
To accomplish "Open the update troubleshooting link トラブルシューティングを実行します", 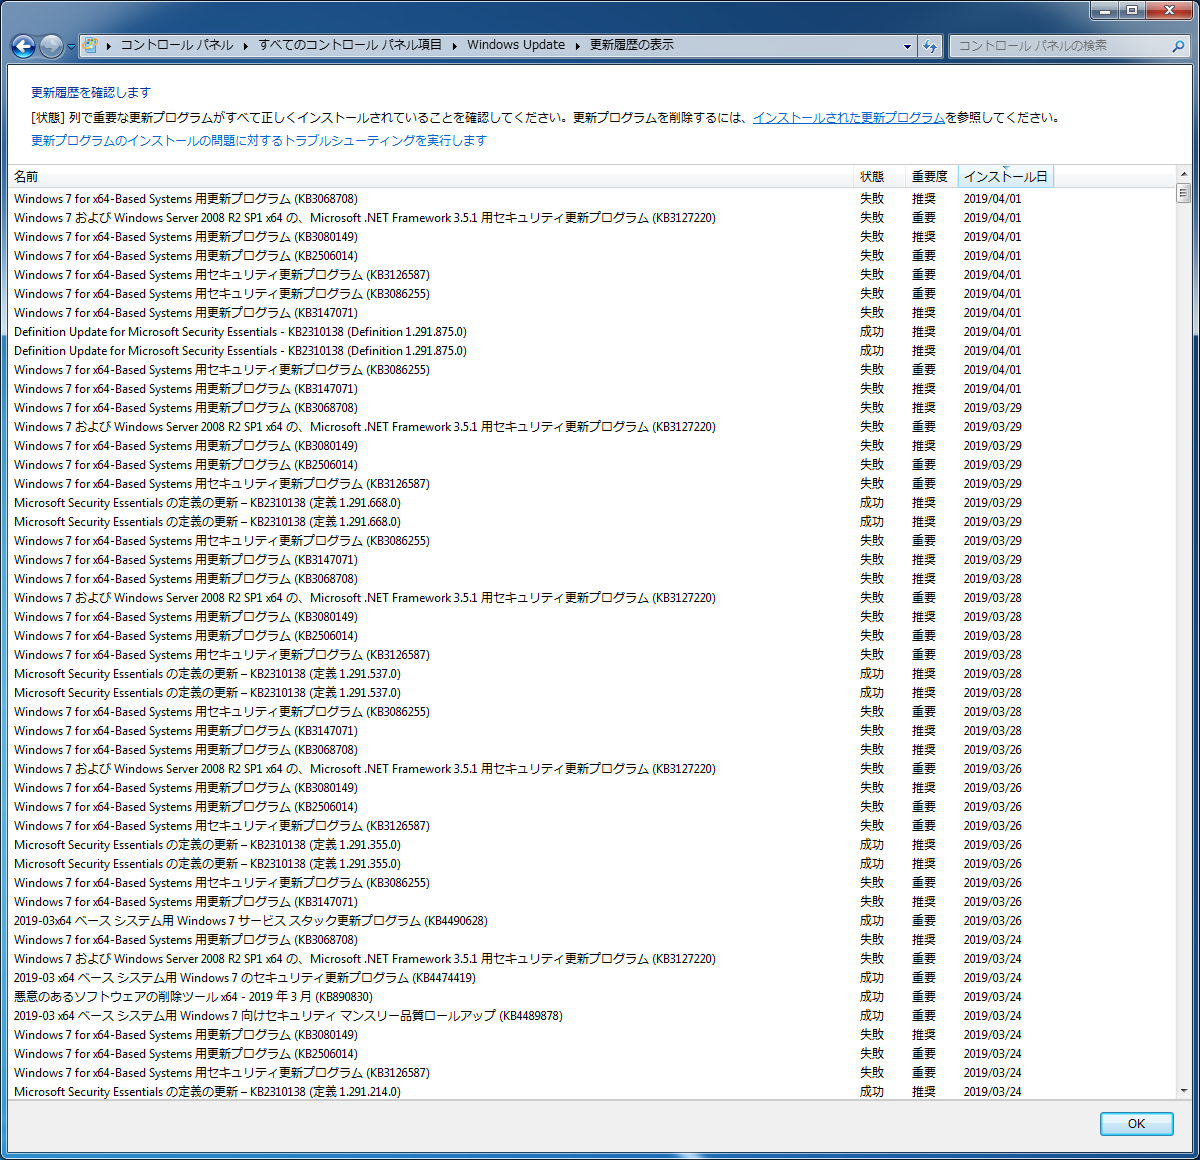I will pos(259,140).
